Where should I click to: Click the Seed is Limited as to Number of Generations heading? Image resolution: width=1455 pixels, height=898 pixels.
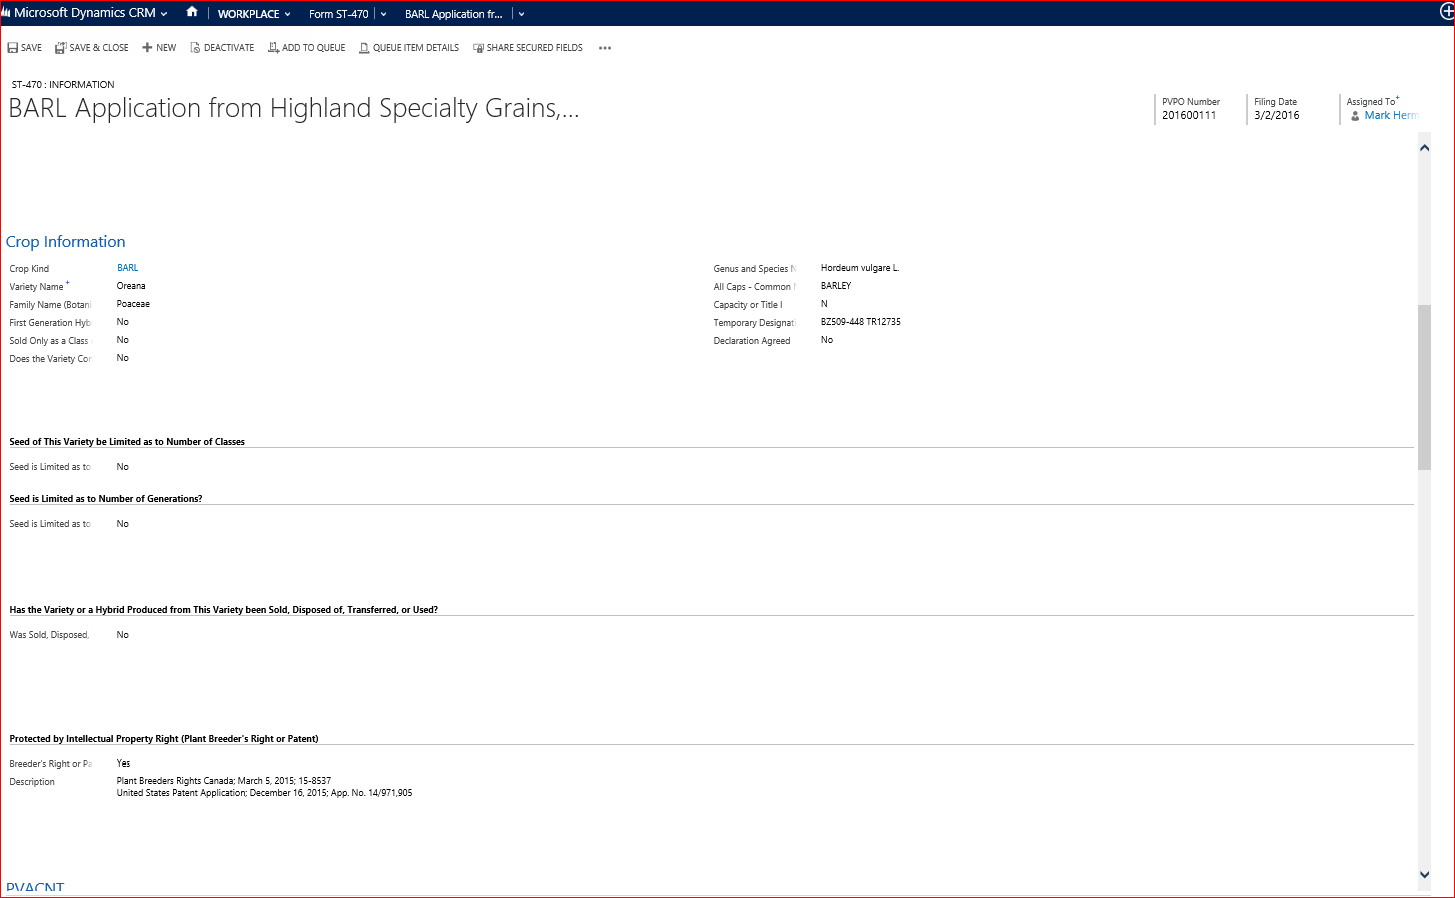[106, 499]
